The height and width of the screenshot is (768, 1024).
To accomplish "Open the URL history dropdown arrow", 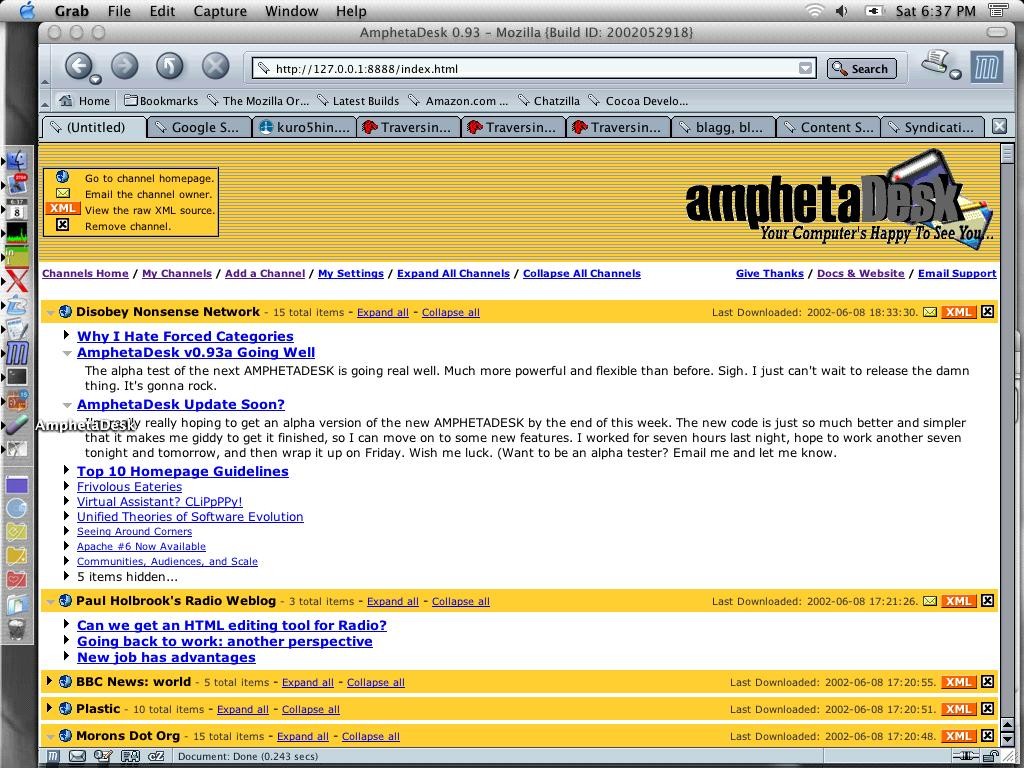I will point(805,68).
